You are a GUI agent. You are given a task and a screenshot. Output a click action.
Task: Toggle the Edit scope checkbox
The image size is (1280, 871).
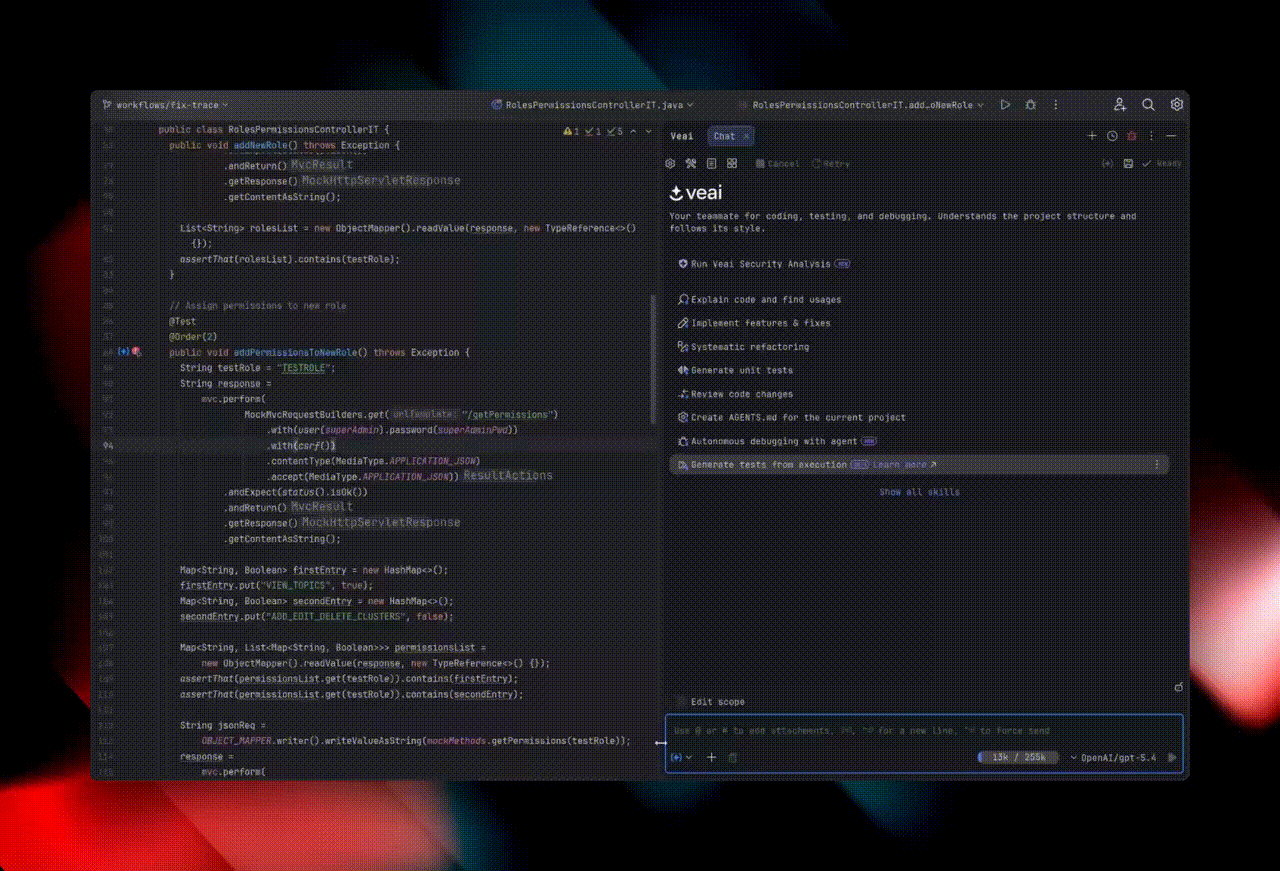pos(680,702)
